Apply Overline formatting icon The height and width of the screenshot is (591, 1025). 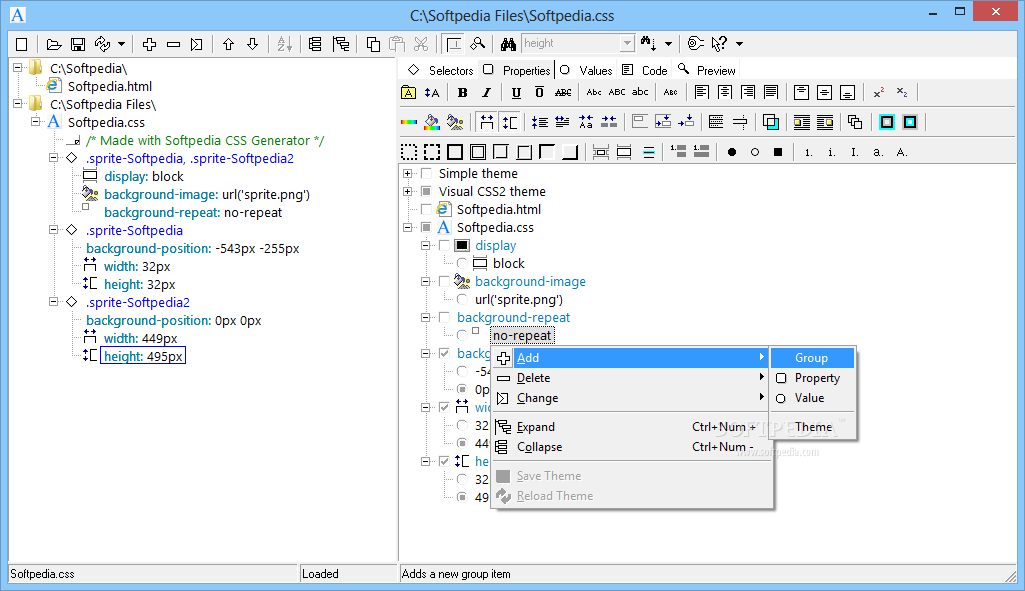pos(539,92)
